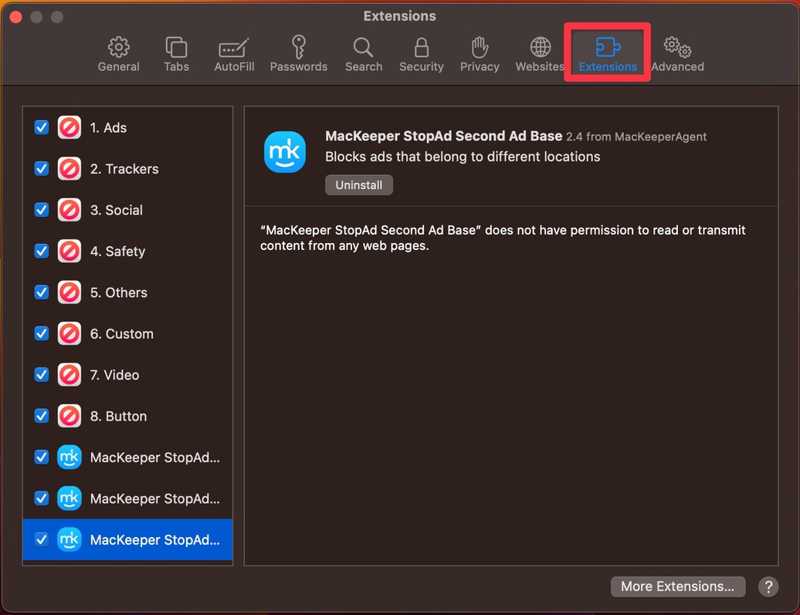Click the "MacKeeper StopAd Second Ad Base" heading
This screenshot has height=615, width=800.
pyautogui.click(x=443, y=136)
